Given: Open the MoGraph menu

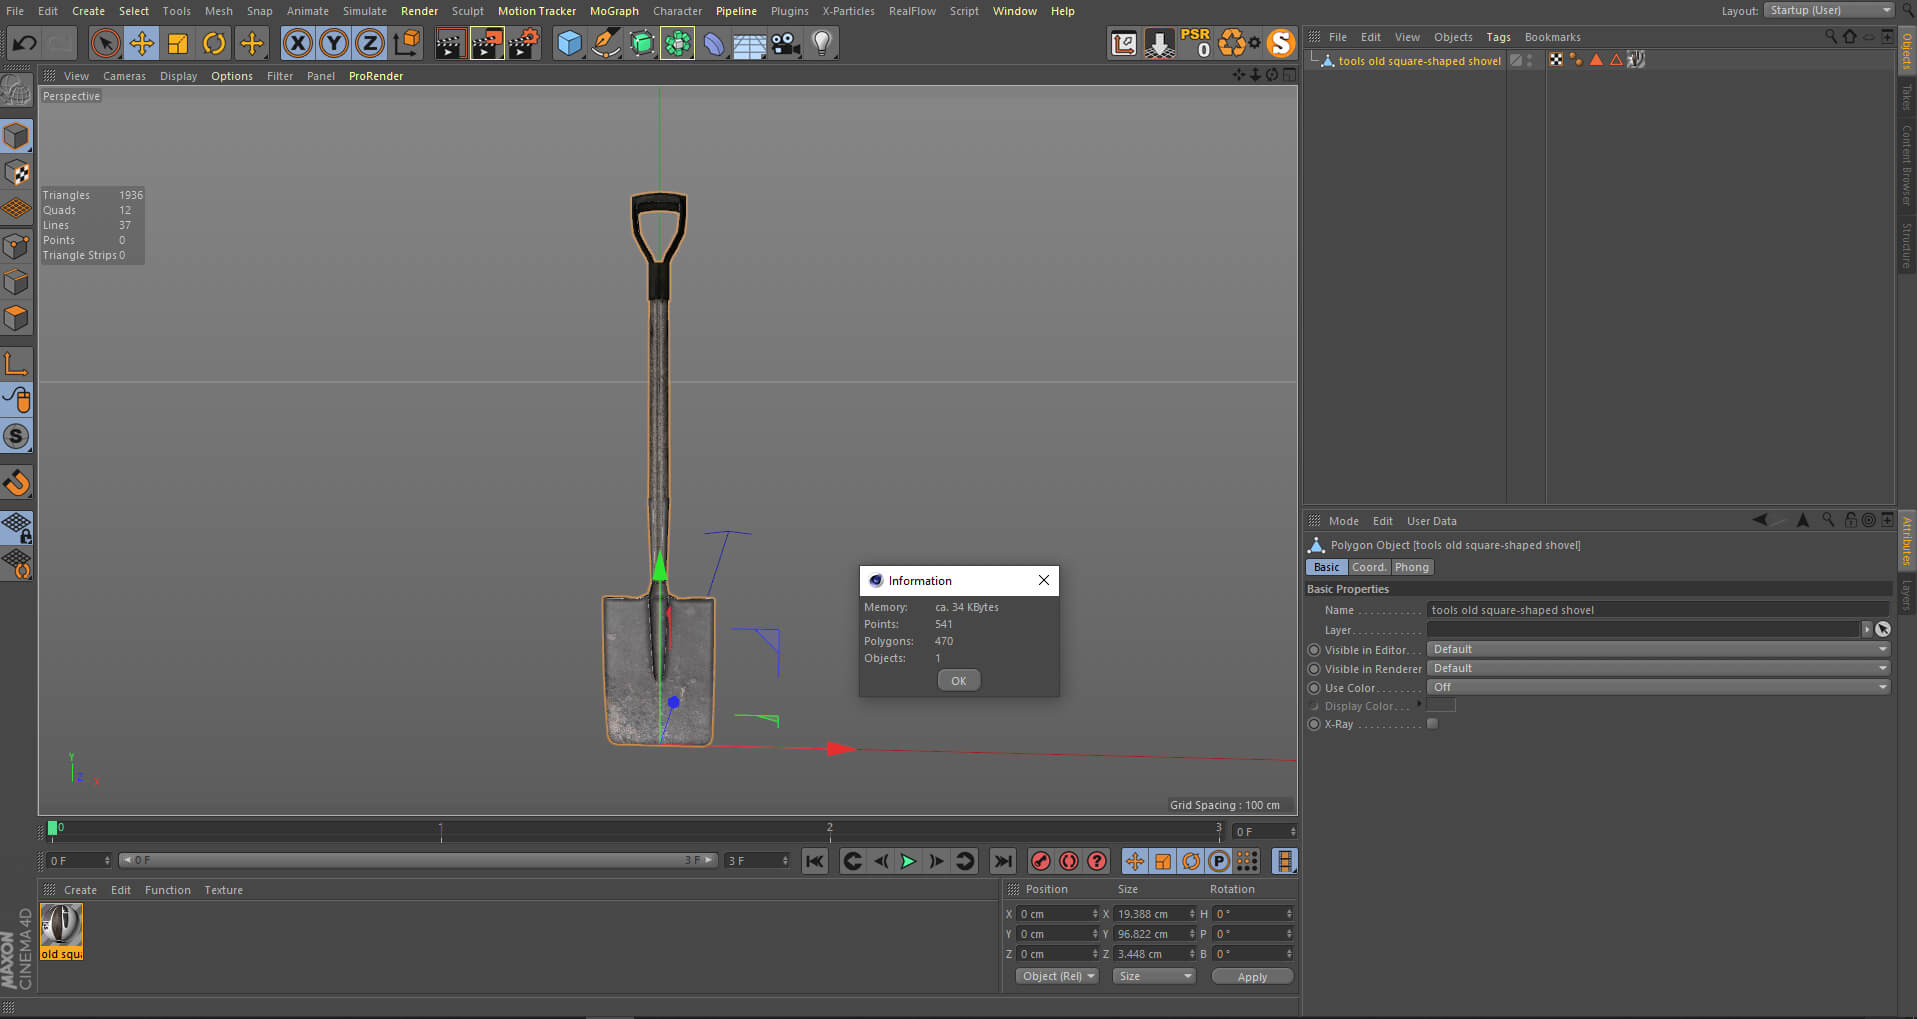Looking at the screenshot, I should coord(614,11).
